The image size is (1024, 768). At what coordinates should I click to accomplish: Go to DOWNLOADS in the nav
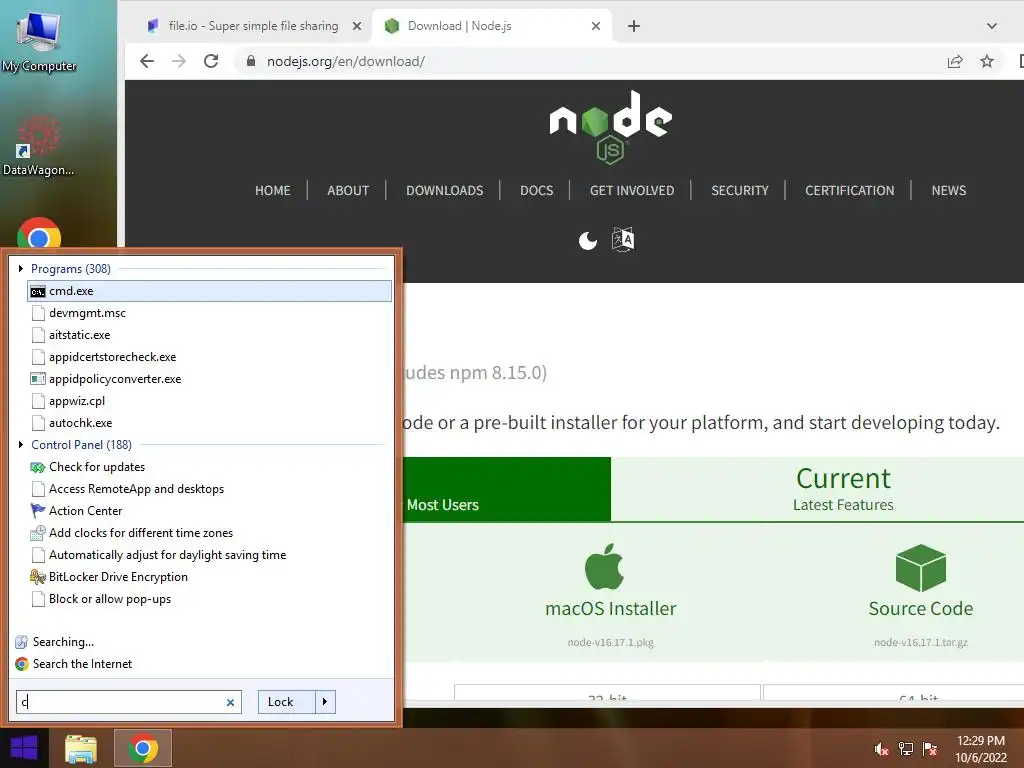[445, 191]
